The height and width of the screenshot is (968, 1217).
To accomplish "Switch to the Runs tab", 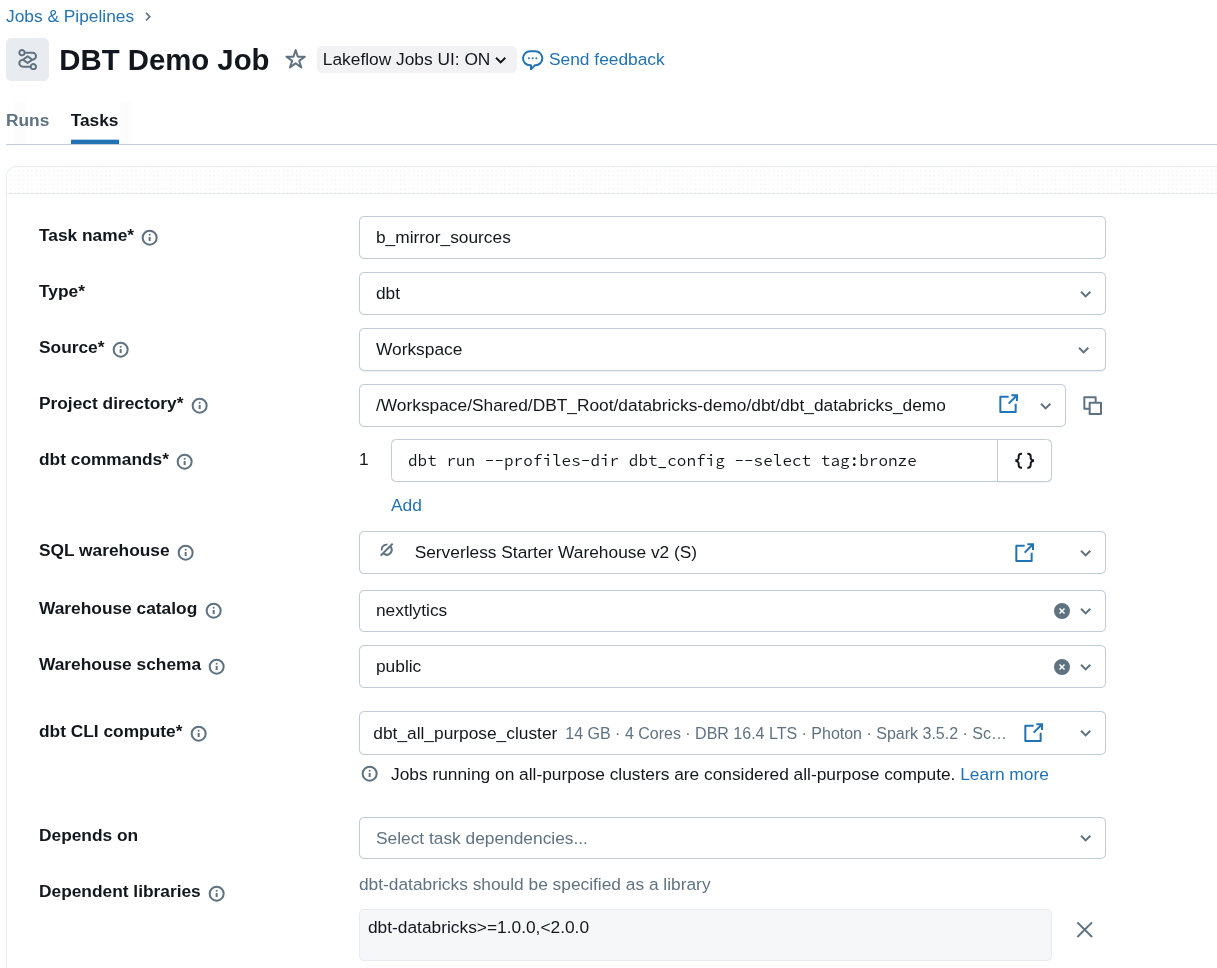I will click(27, 120).
